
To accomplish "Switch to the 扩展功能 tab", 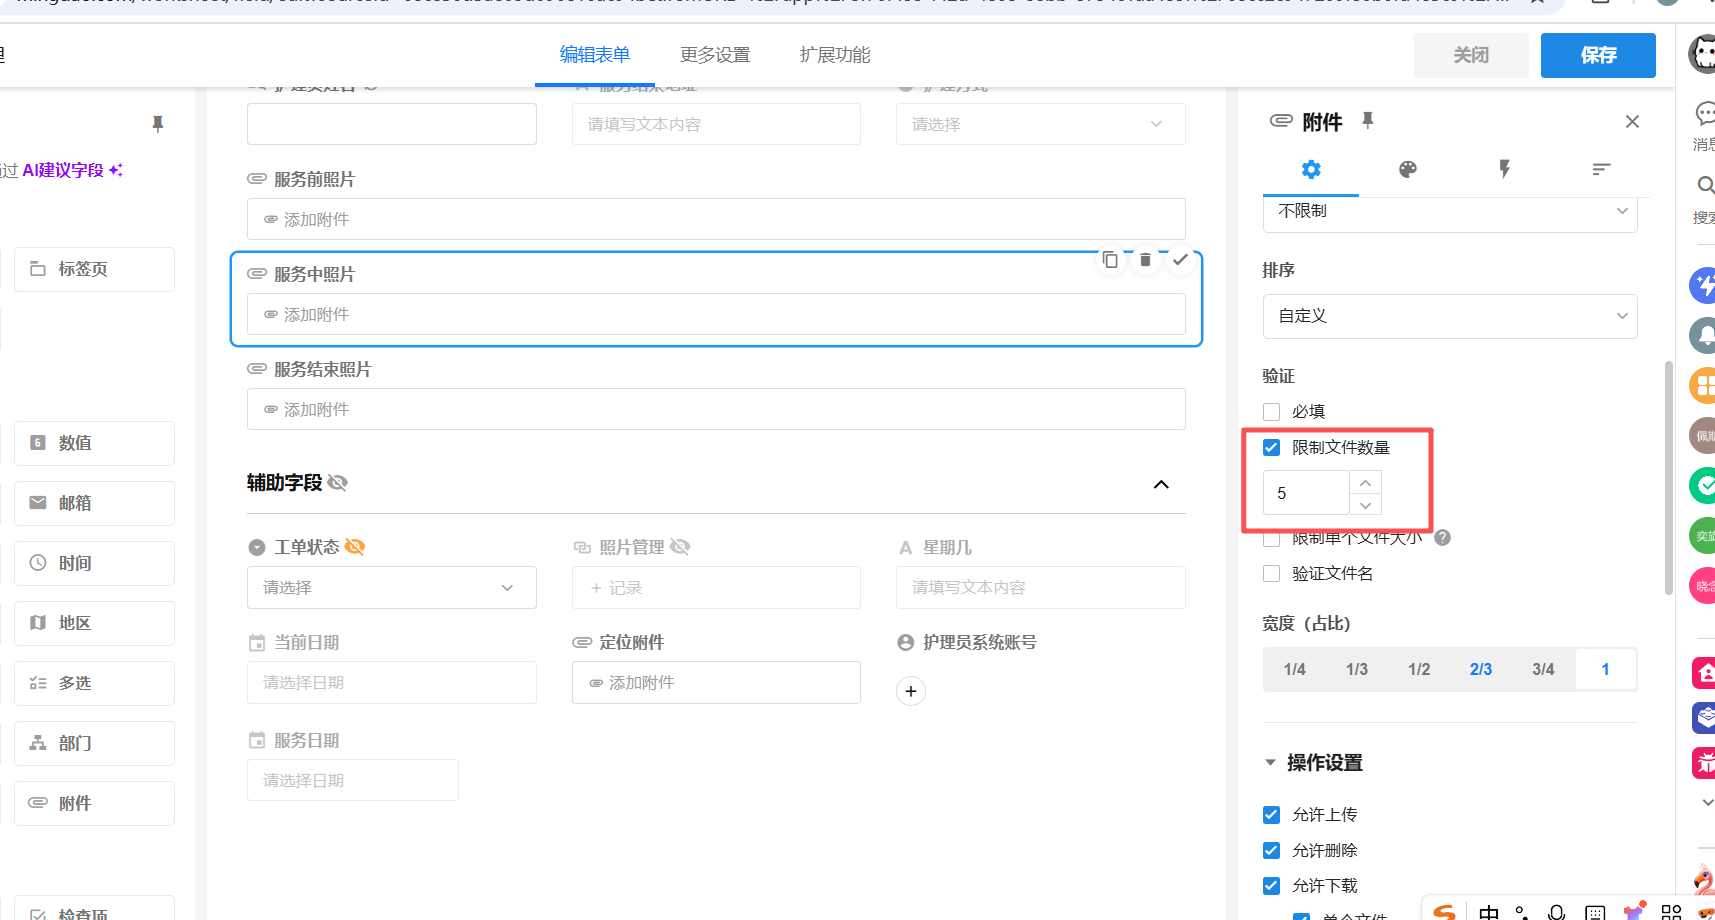I will (x=835, y=55).
